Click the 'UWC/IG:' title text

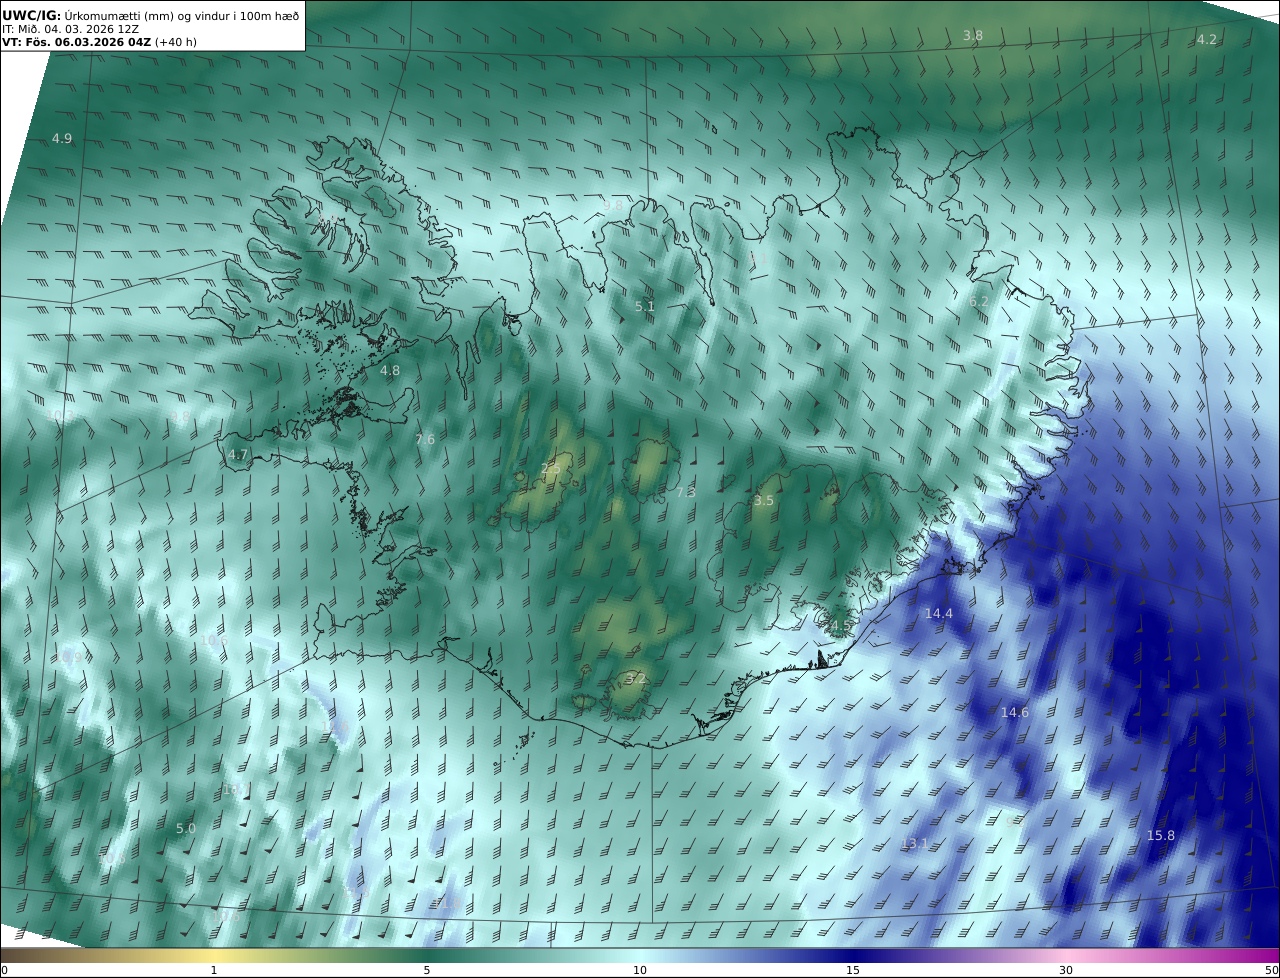click(32, 15)
